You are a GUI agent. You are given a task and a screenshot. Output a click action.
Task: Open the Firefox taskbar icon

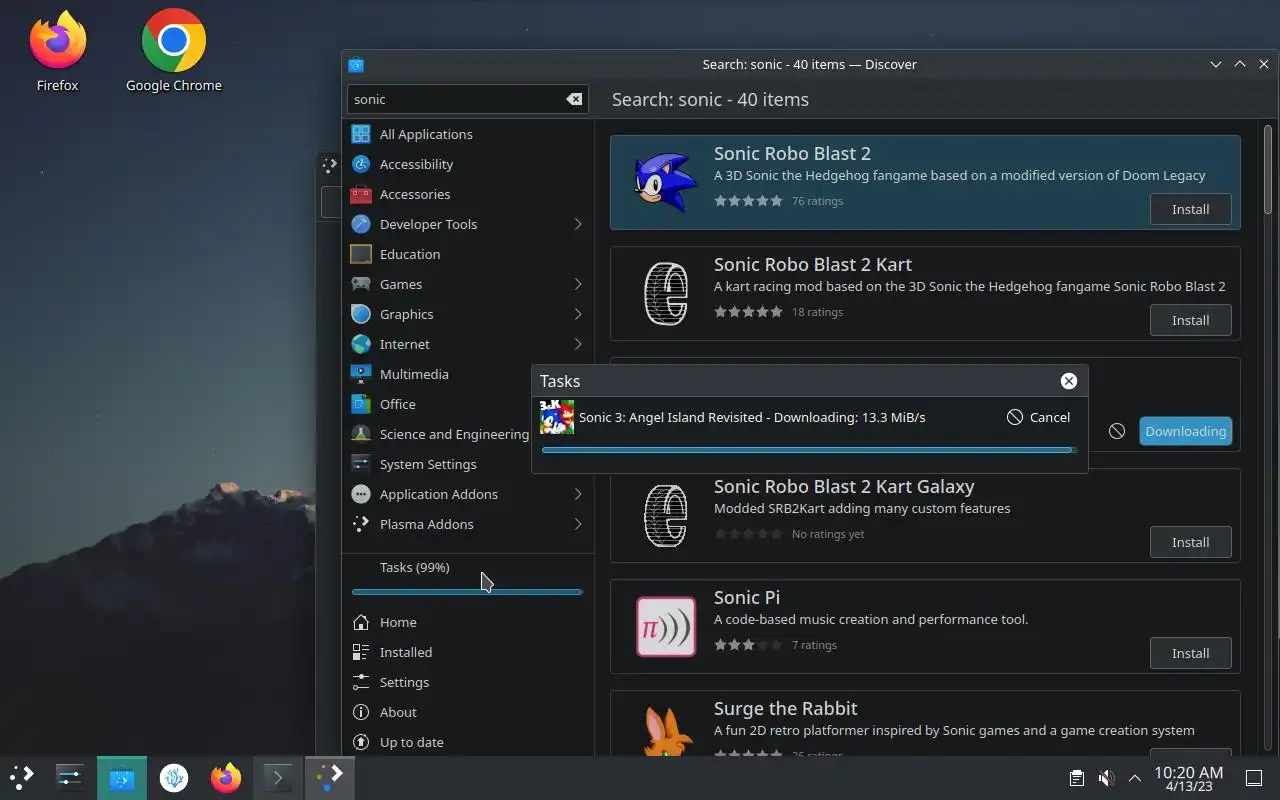pos(226,777)
